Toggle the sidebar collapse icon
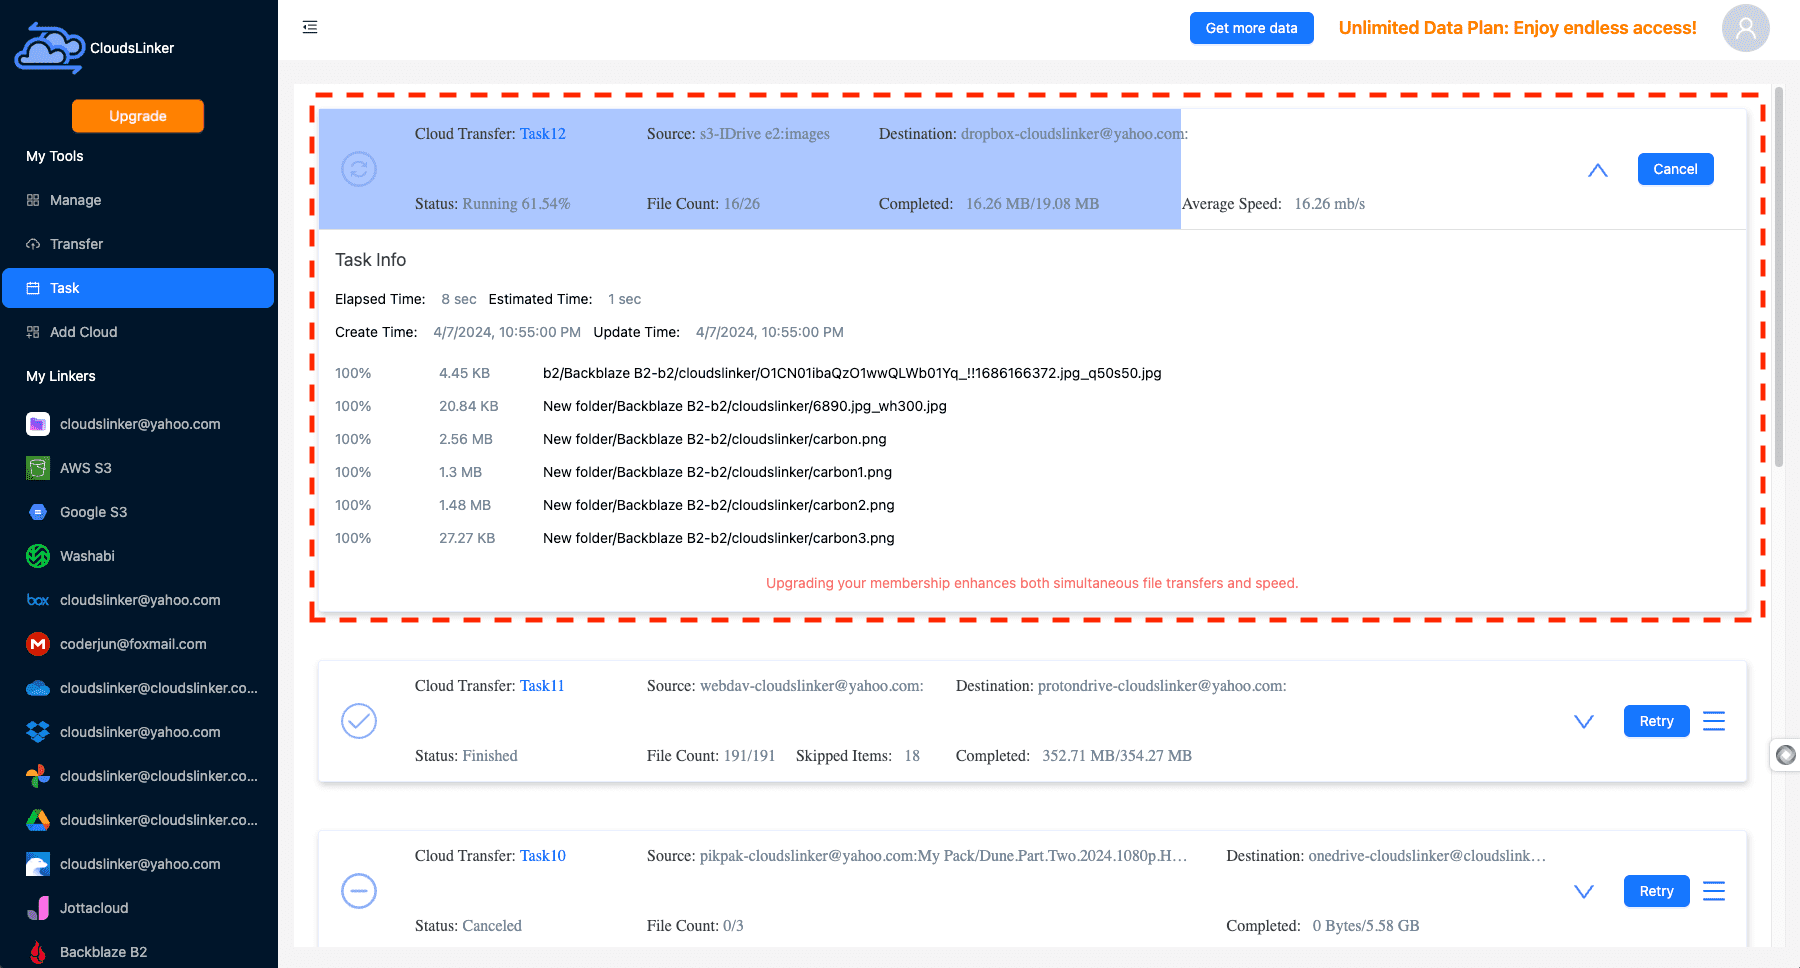Viewport: 1800px width, 968px height. tap(310, 27)
